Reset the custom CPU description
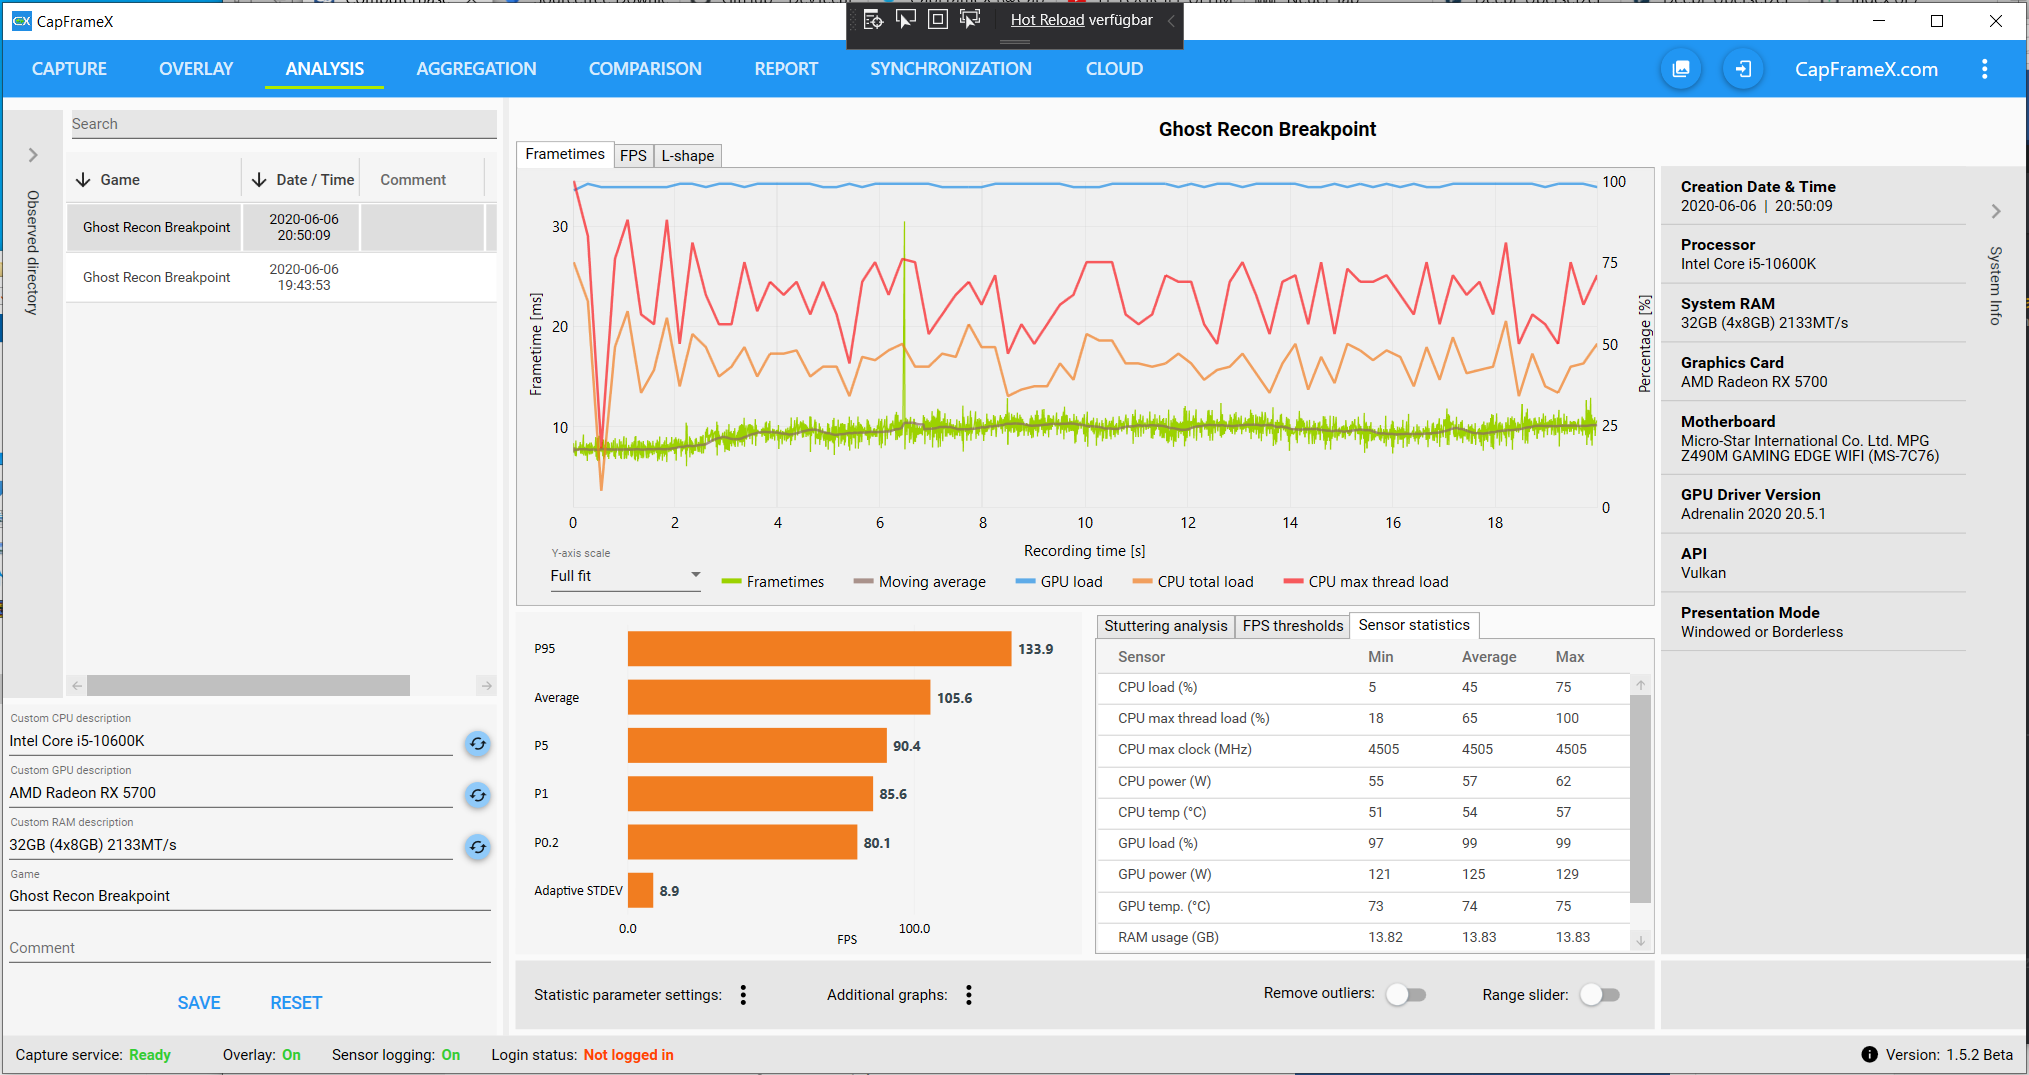 [x=478, y=743]
